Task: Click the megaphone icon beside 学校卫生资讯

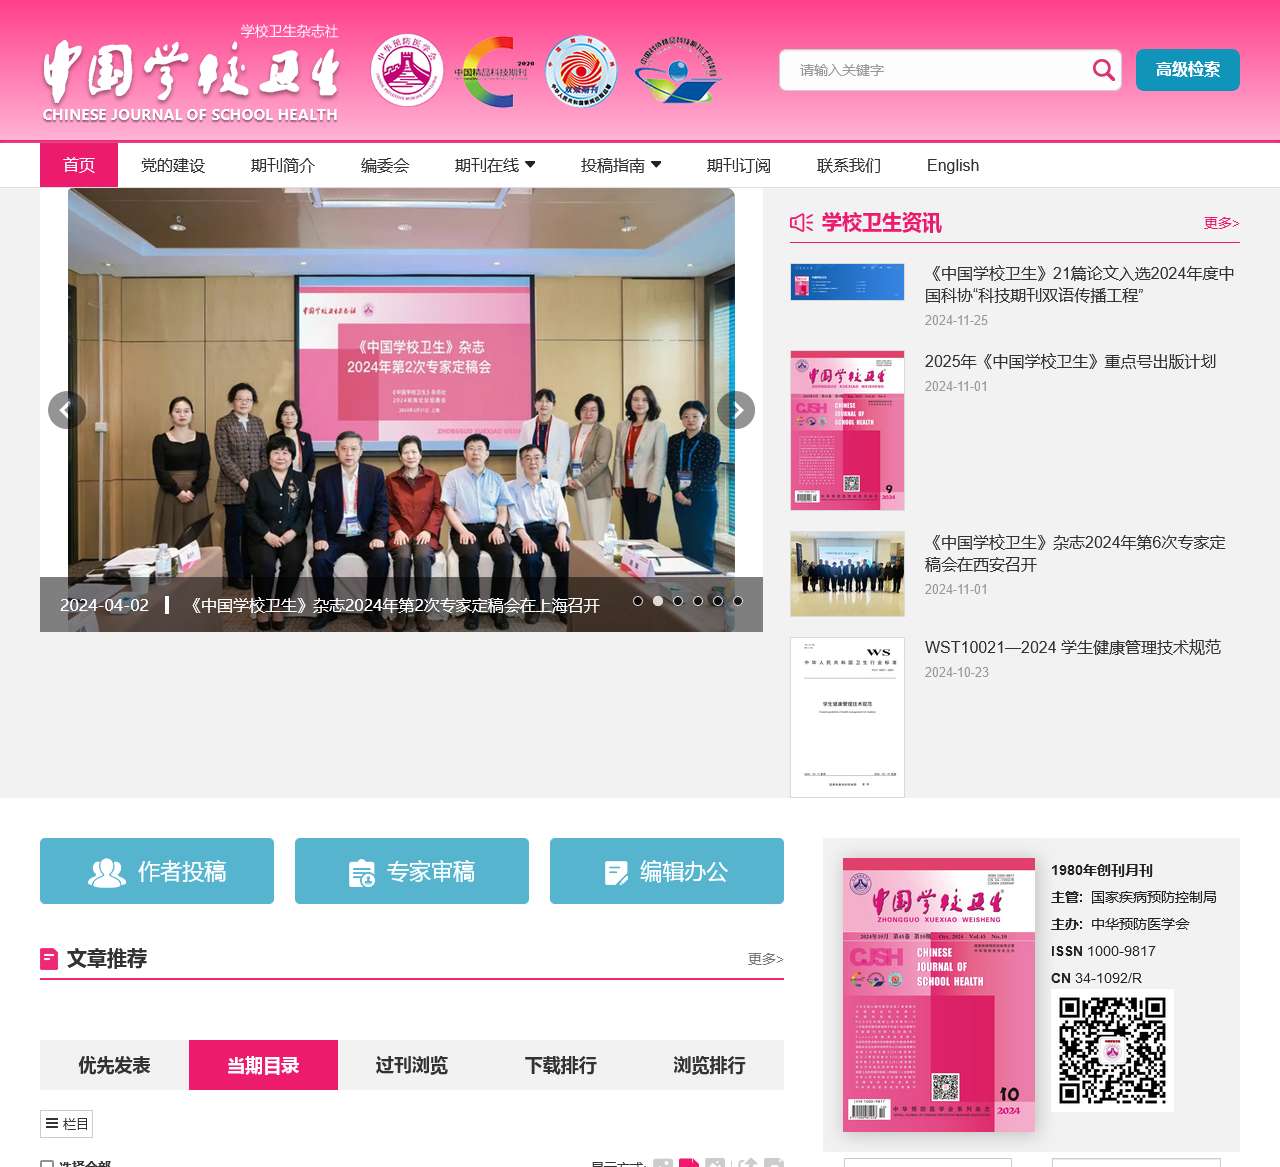Action: [x=801, y=222]
